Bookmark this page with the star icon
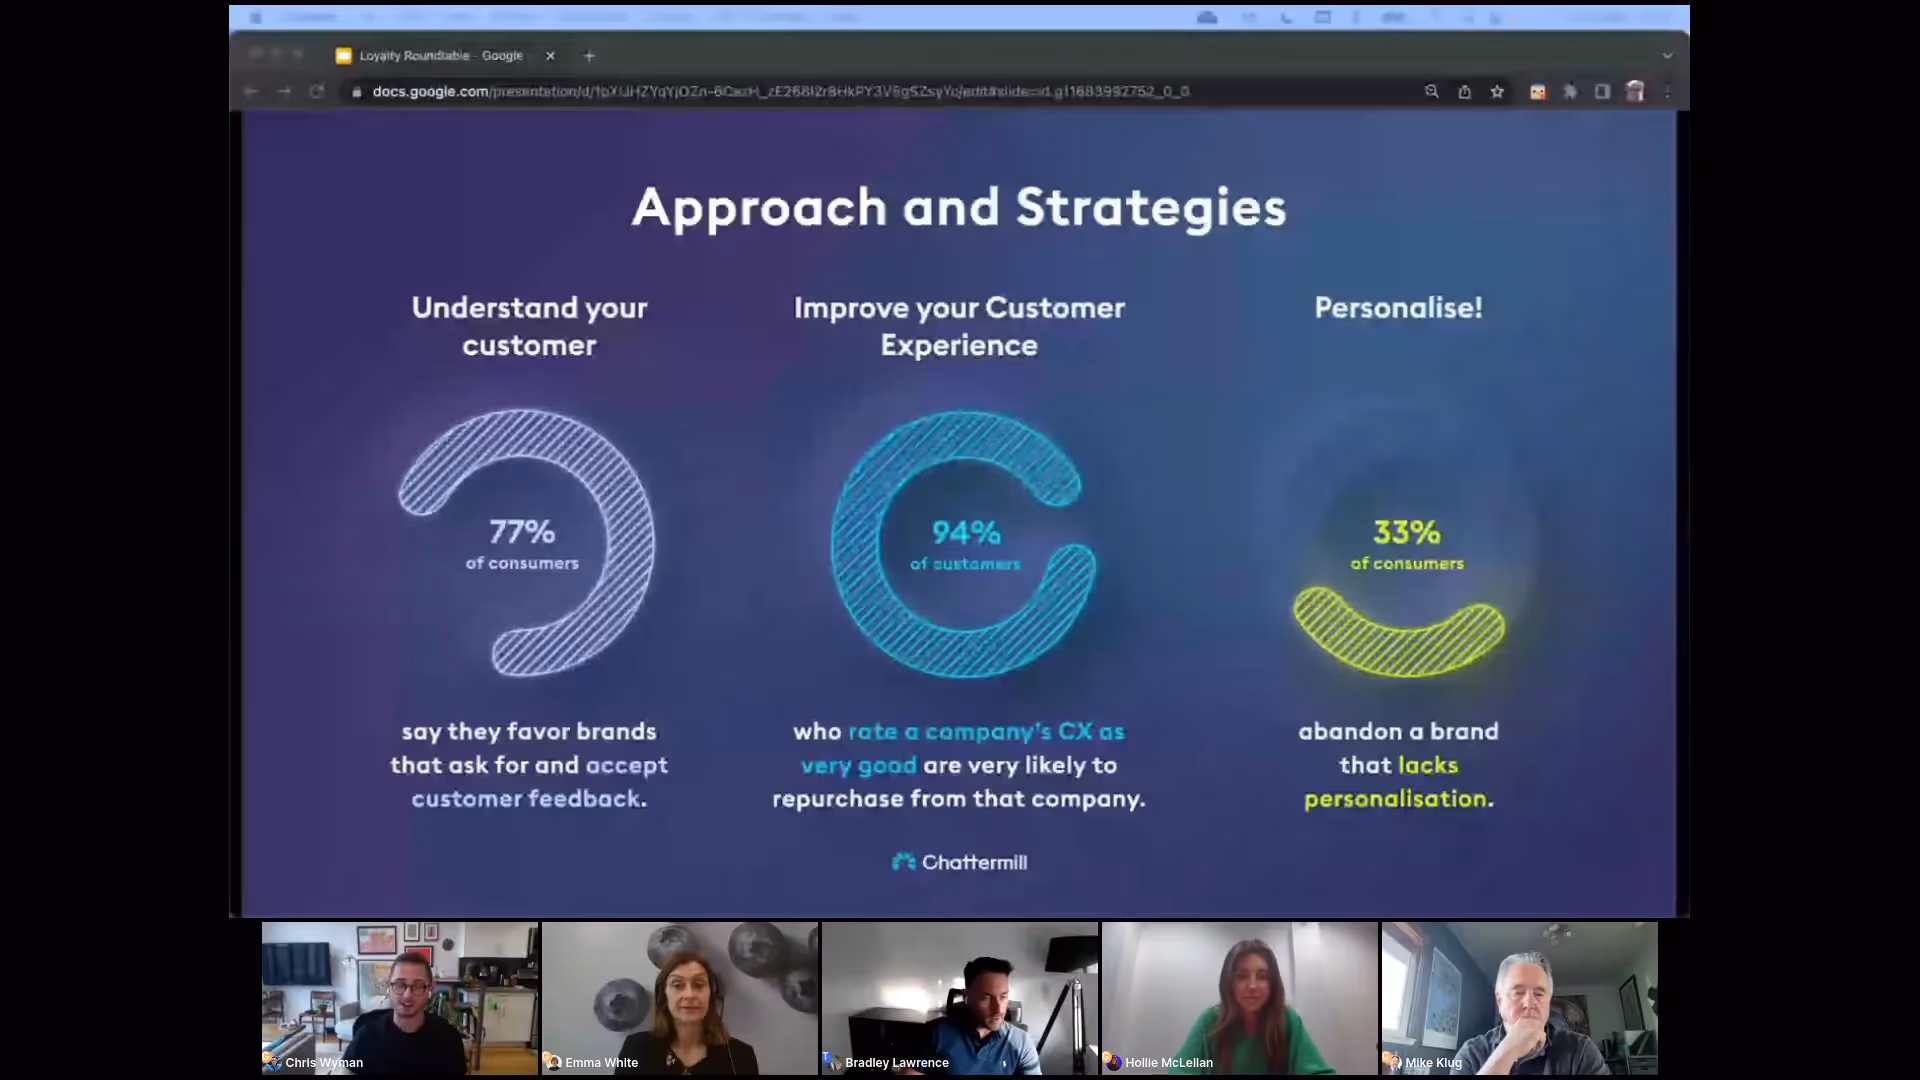 (x=1497, y=91)
